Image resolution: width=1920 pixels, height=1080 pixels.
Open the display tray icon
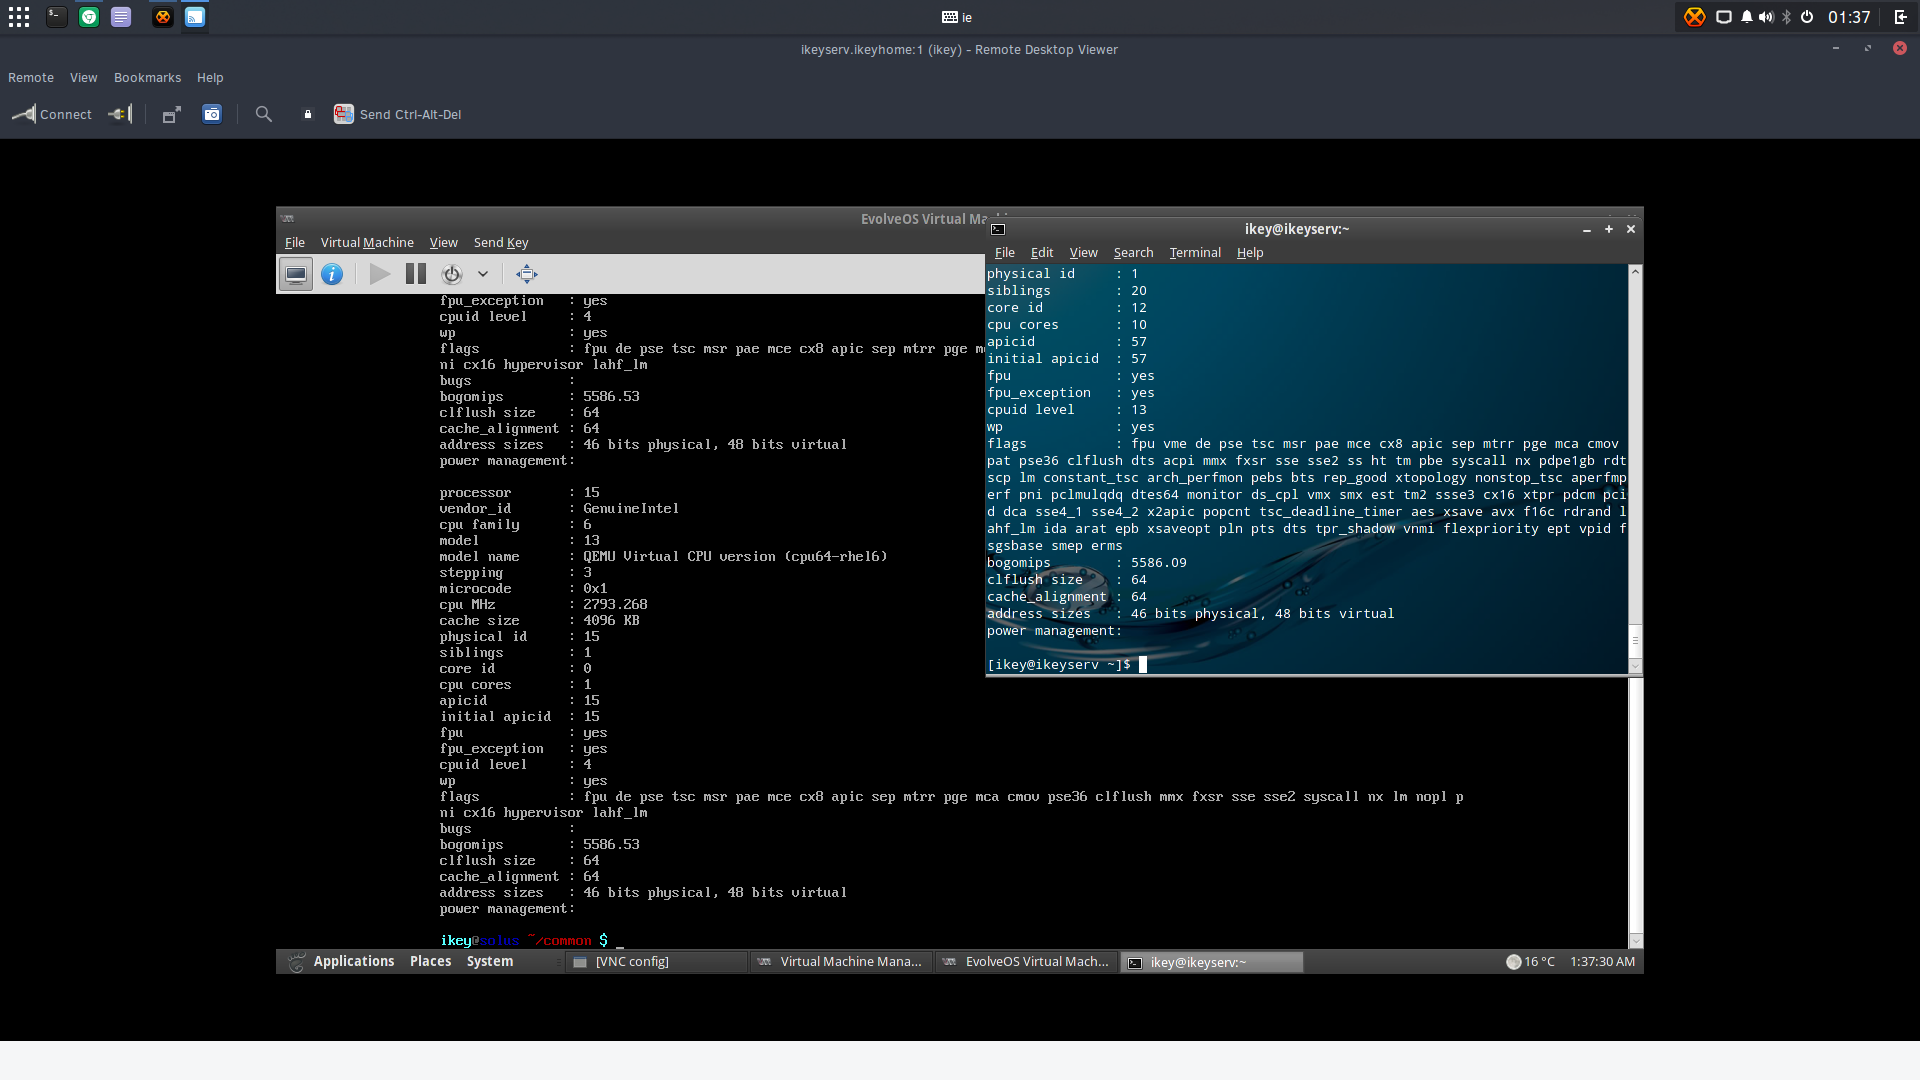tap(1724, 17)
